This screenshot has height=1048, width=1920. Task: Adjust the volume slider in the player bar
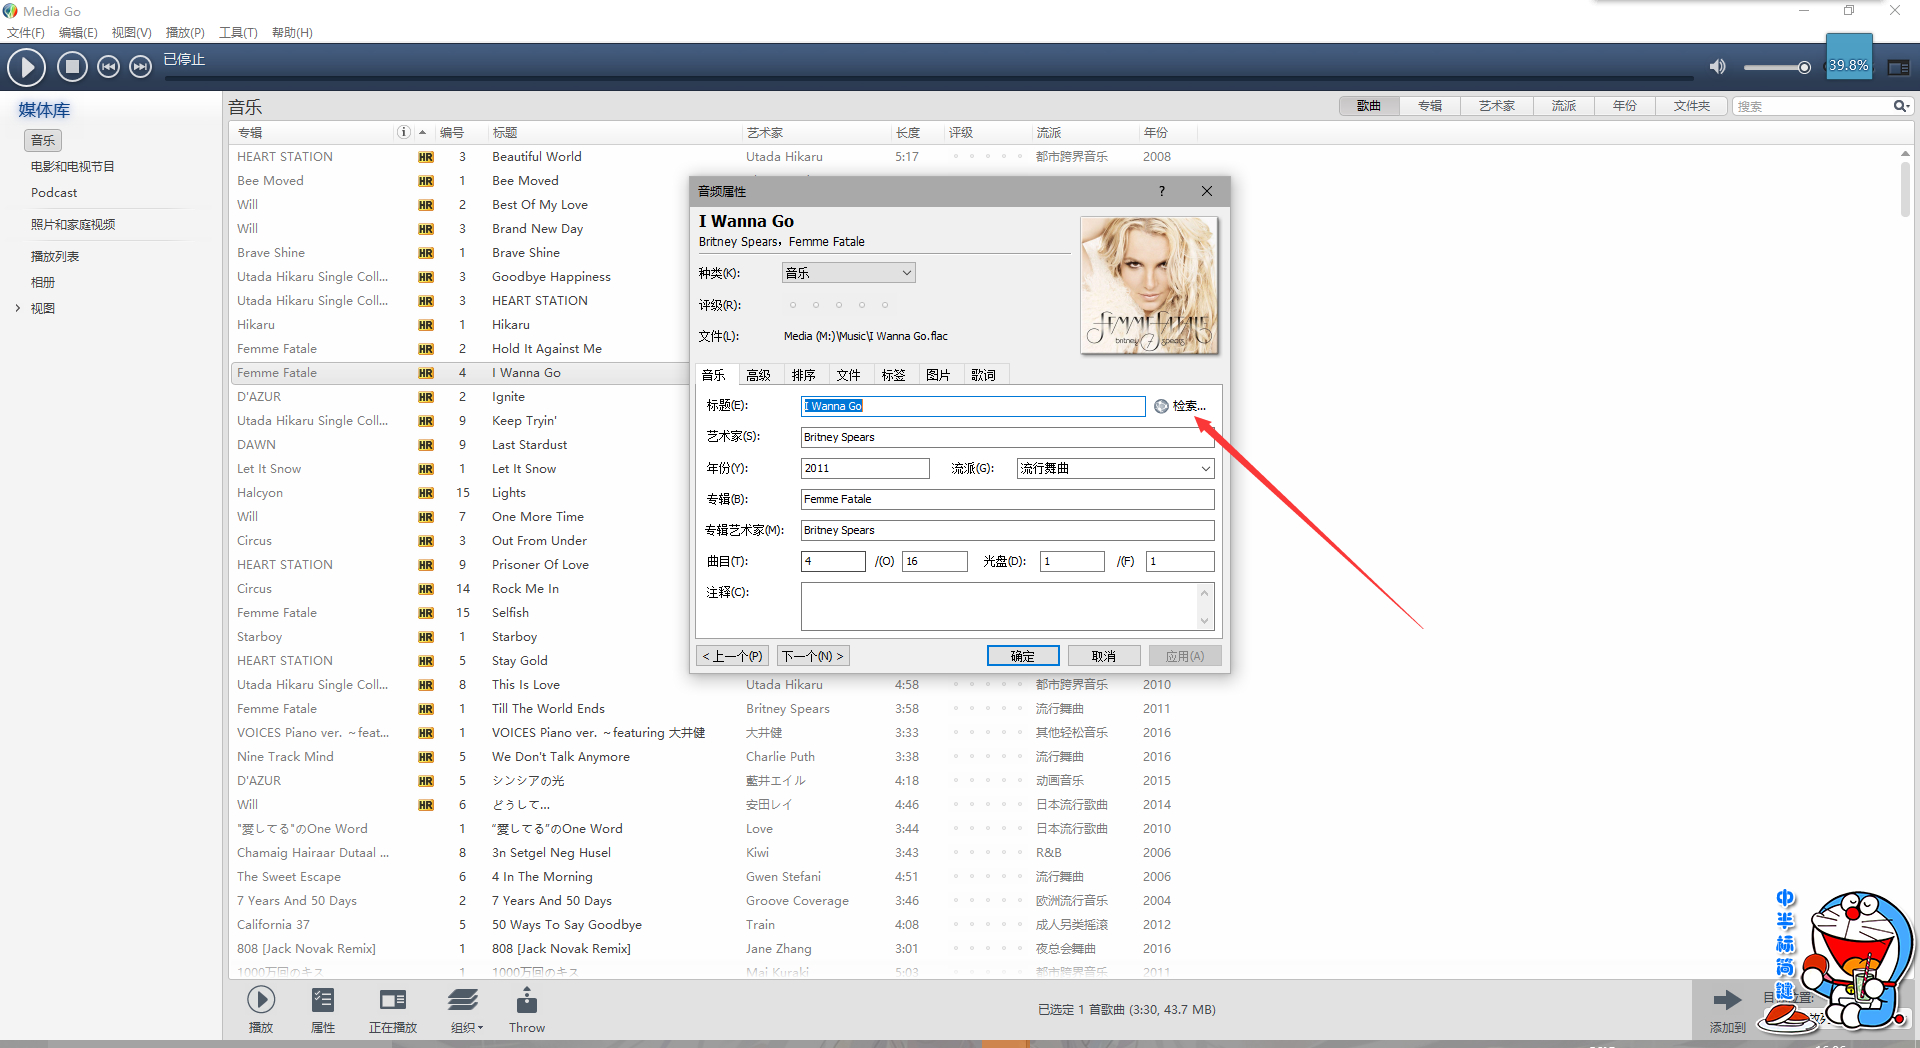point(1777,67)
